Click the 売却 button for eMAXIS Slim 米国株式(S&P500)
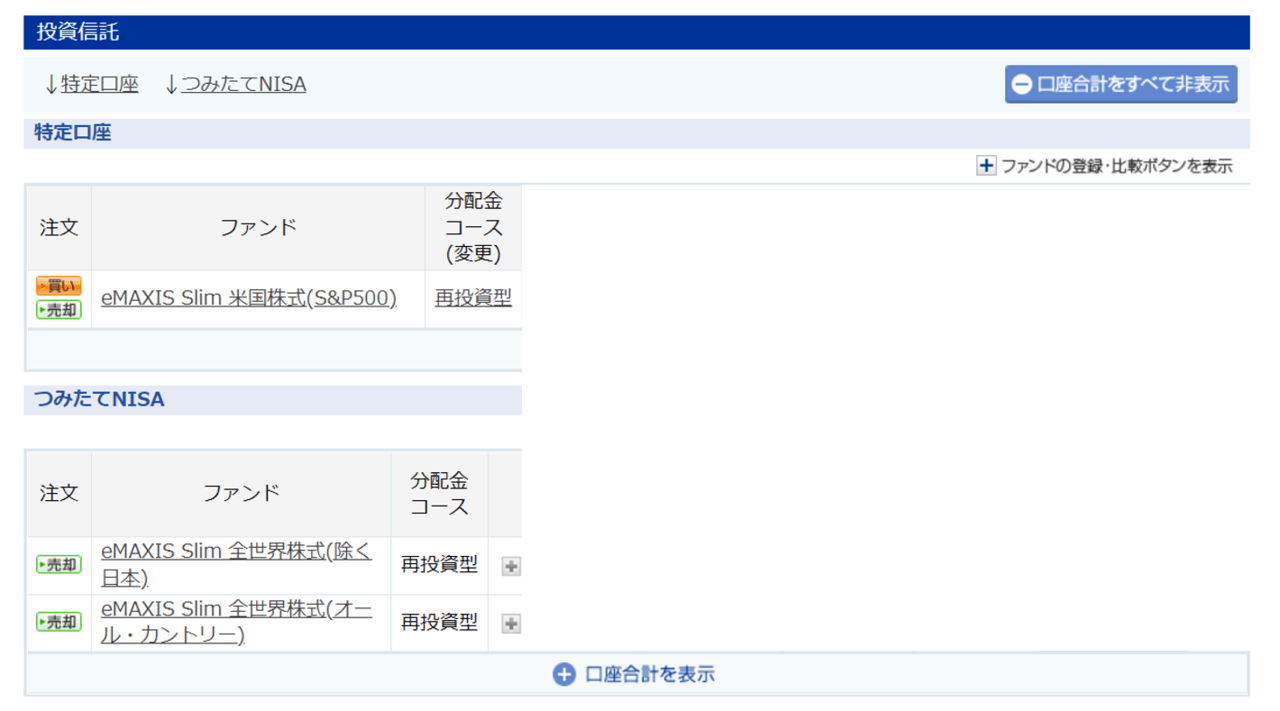The height and width of the screenshot is (711, 1280). [x=58, y=310]
